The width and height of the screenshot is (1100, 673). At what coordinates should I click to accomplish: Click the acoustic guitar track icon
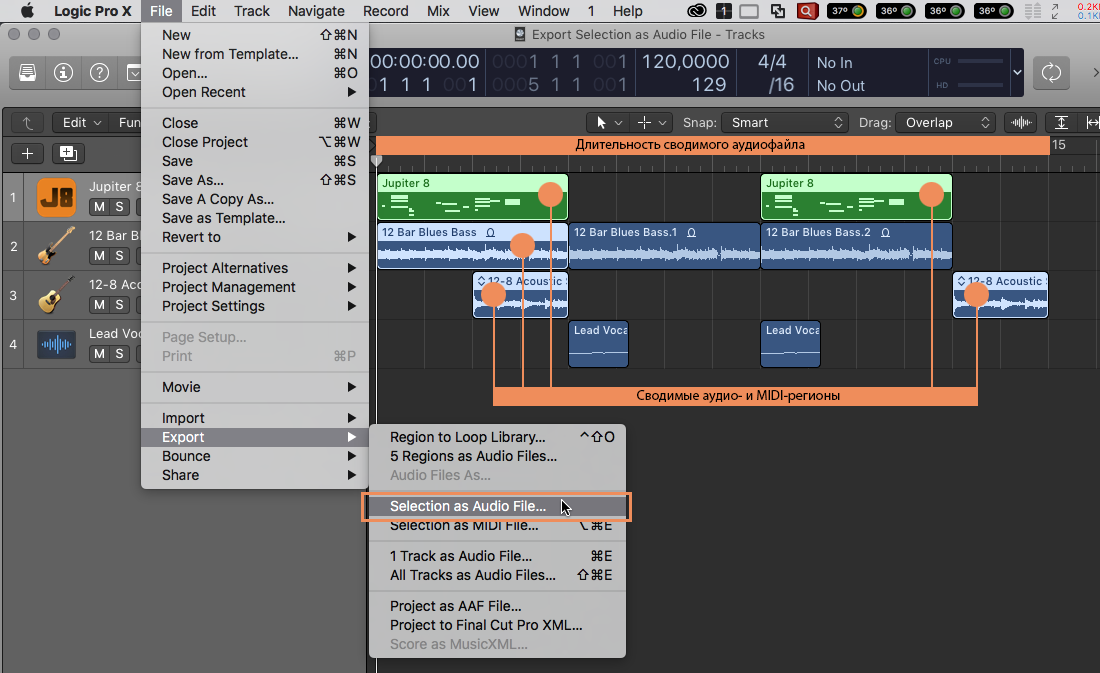56,295
